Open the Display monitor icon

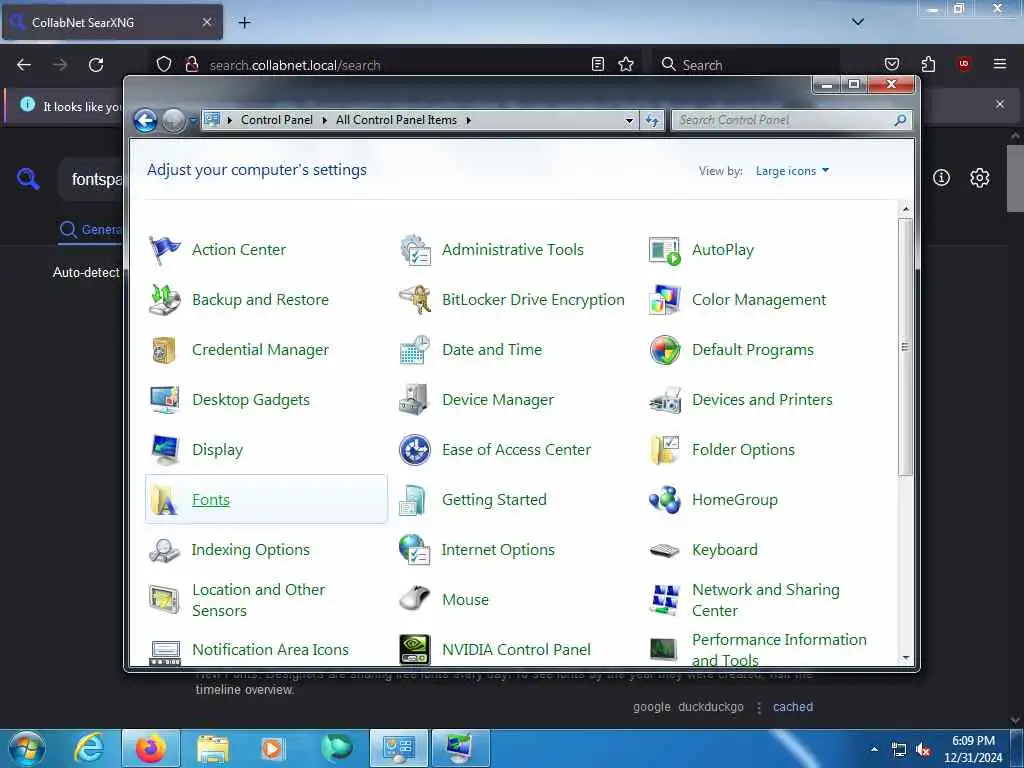[x=165, y=450]
